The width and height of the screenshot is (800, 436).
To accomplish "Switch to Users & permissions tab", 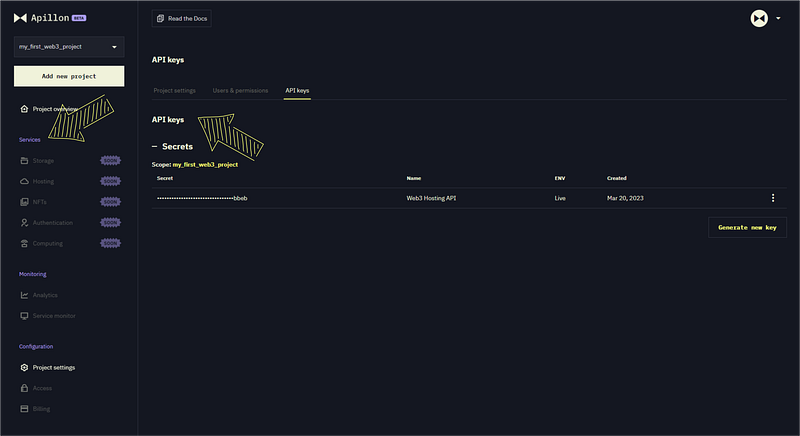I will (x=240, y=91).
